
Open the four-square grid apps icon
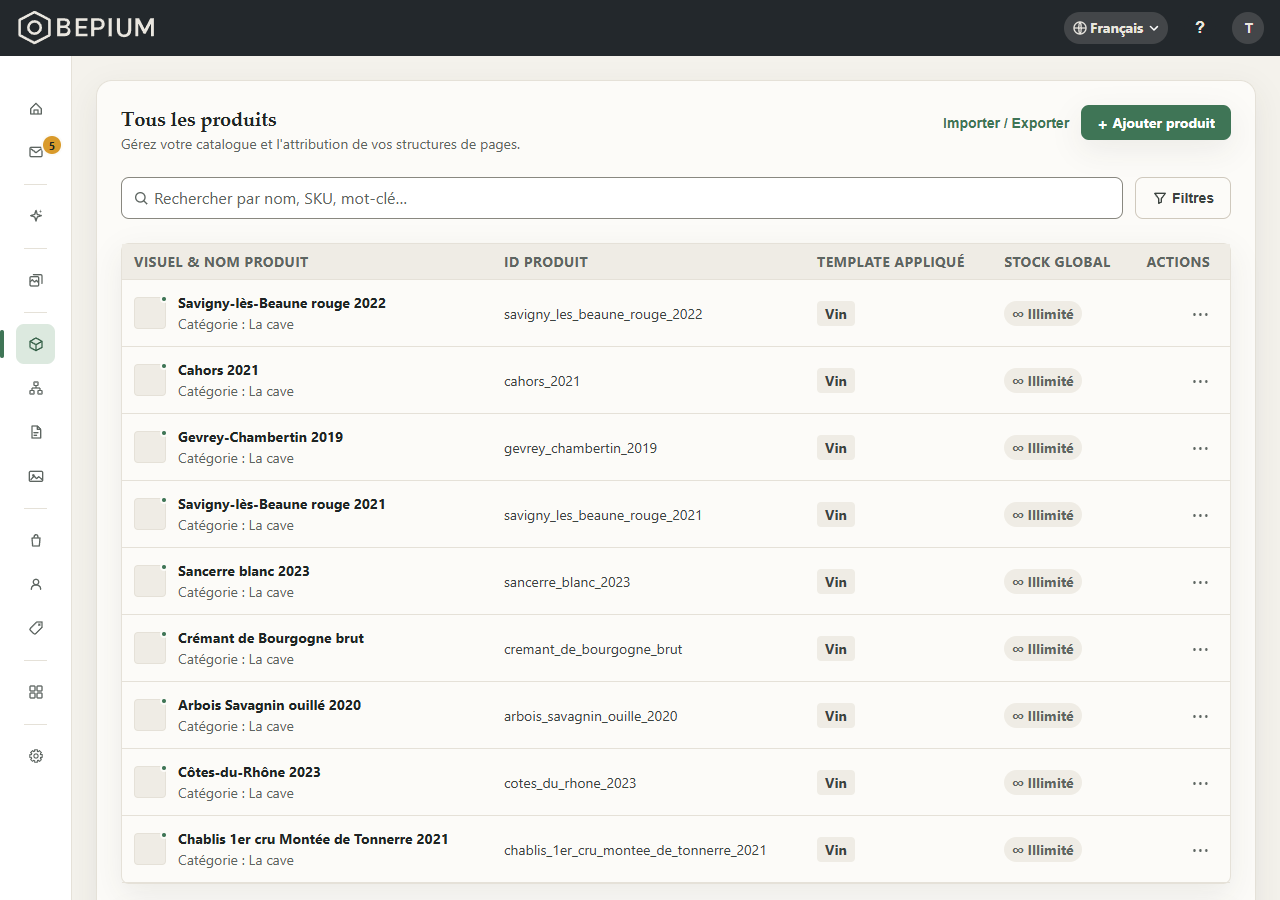[x=36, y=692]
